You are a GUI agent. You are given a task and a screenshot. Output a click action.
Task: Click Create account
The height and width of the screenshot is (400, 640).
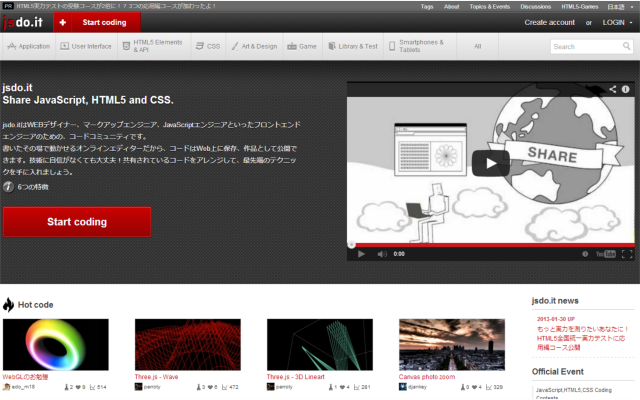point(549,22)
